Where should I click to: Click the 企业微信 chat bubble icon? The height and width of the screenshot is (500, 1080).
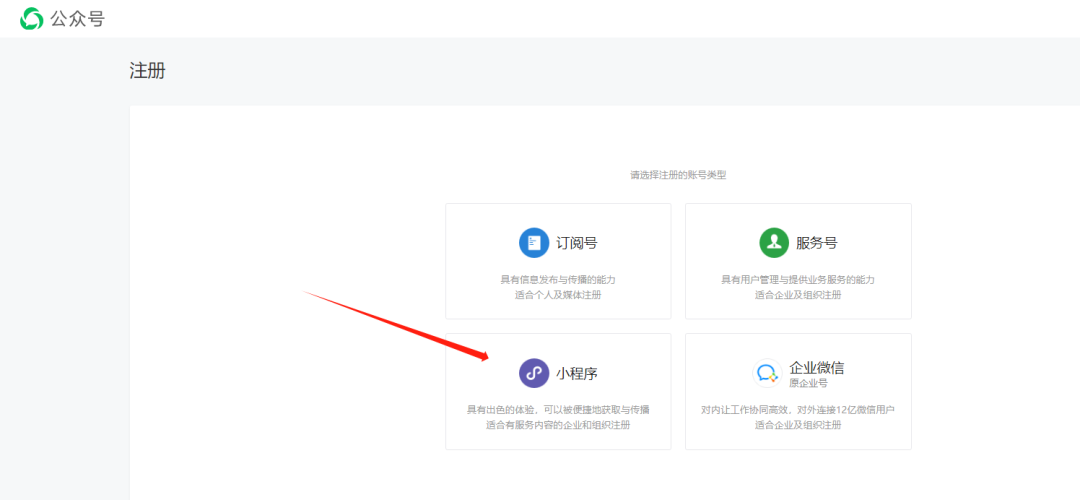tap(767, 373)
